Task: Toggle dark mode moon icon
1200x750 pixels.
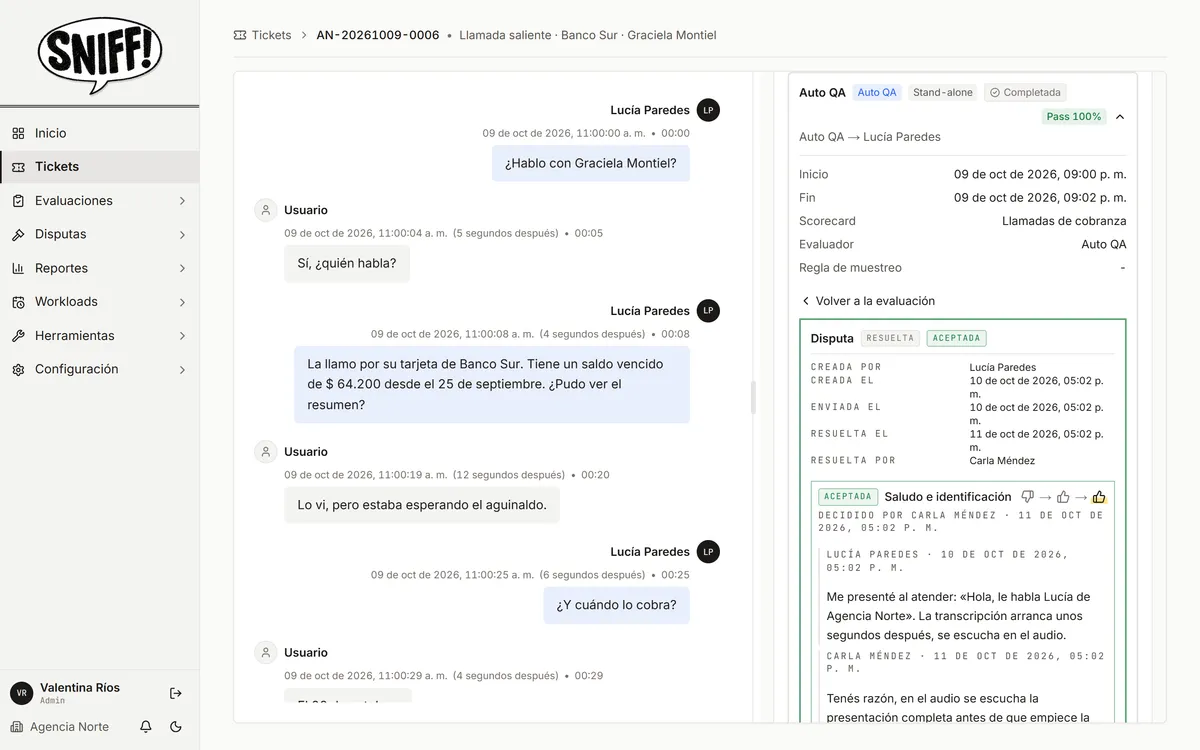Action: coord(176,727)
